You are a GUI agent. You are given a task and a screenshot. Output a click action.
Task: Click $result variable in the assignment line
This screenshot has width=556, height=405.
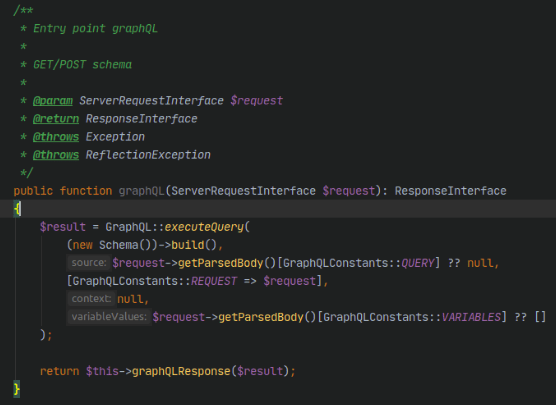(63, 227)
